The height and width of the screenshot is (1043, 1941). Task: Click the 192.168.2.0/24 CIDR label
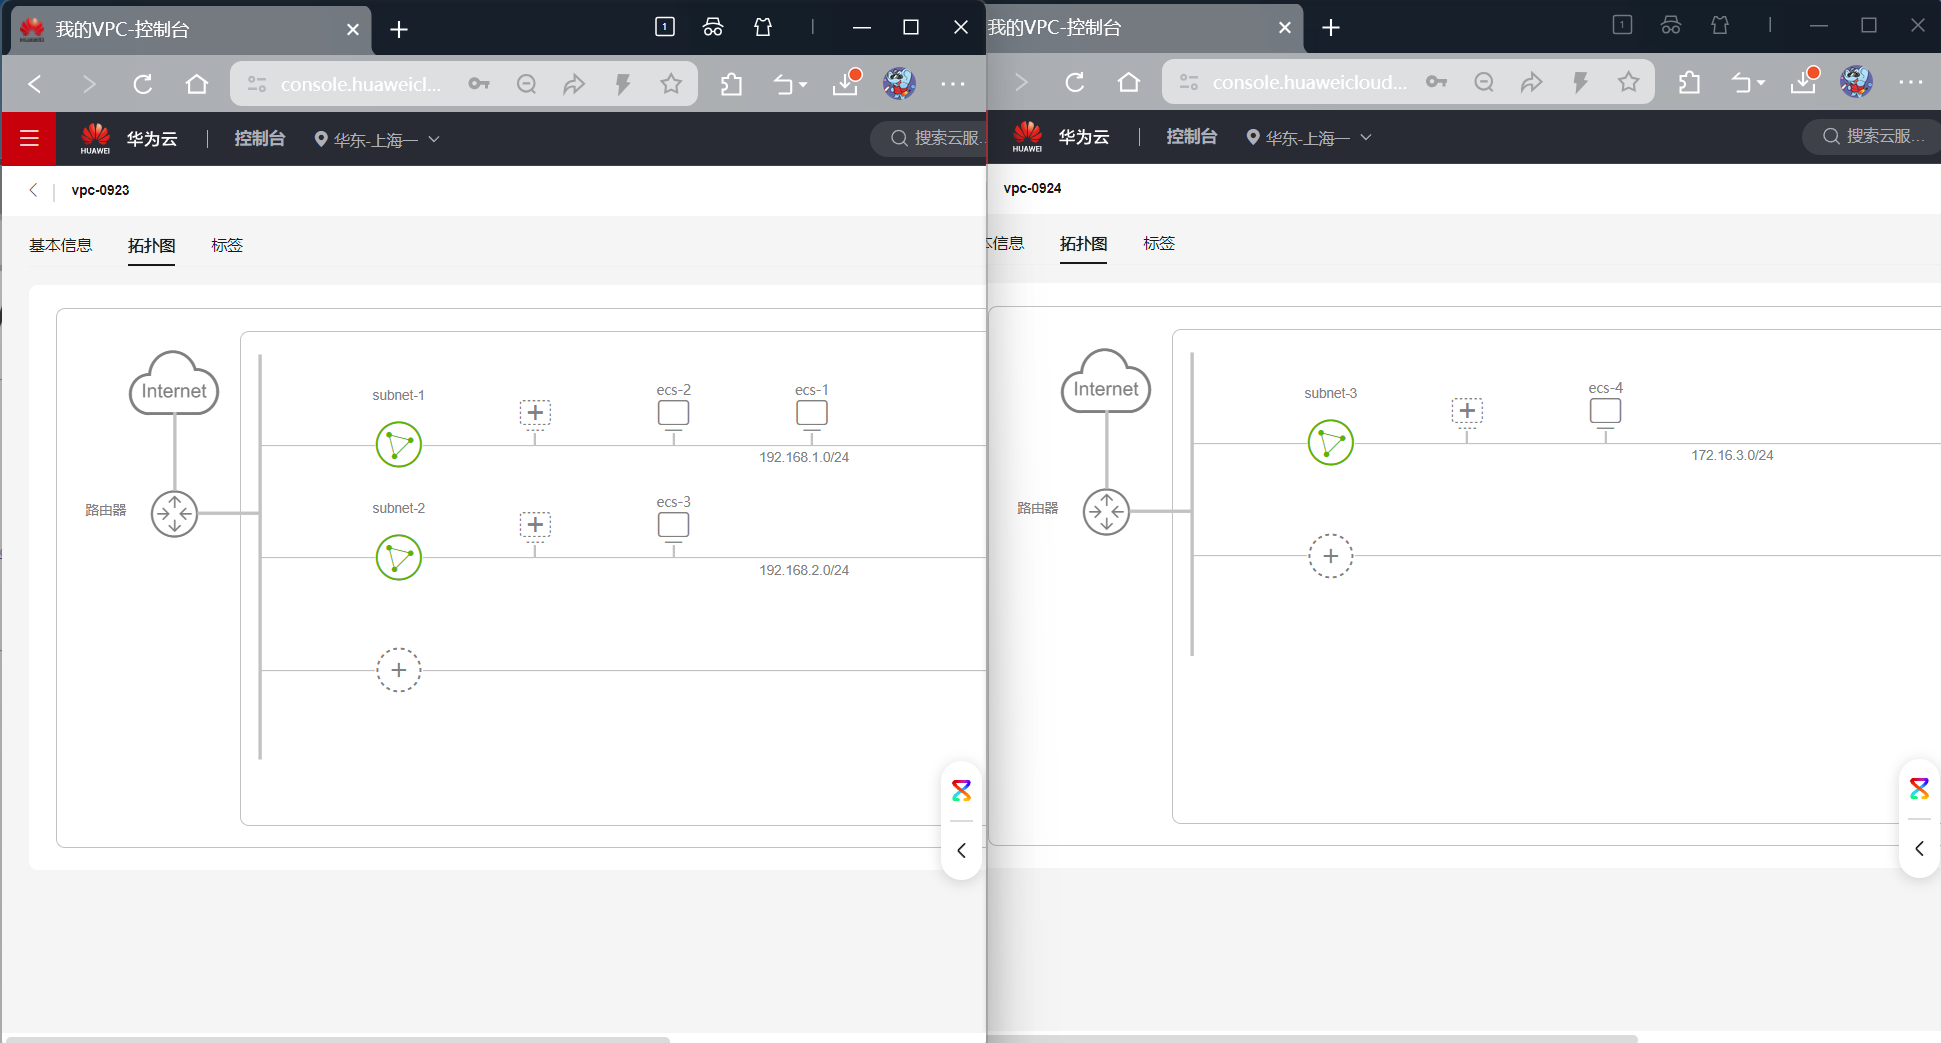[x=804, y=570]
